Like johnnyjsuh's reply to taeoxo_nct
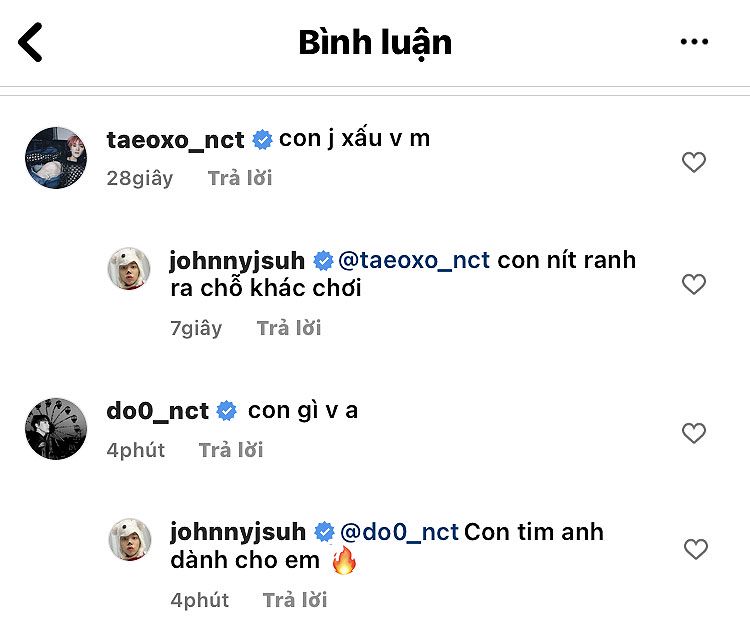The height and width of the screenshot is (629, 750). point(694,284)
